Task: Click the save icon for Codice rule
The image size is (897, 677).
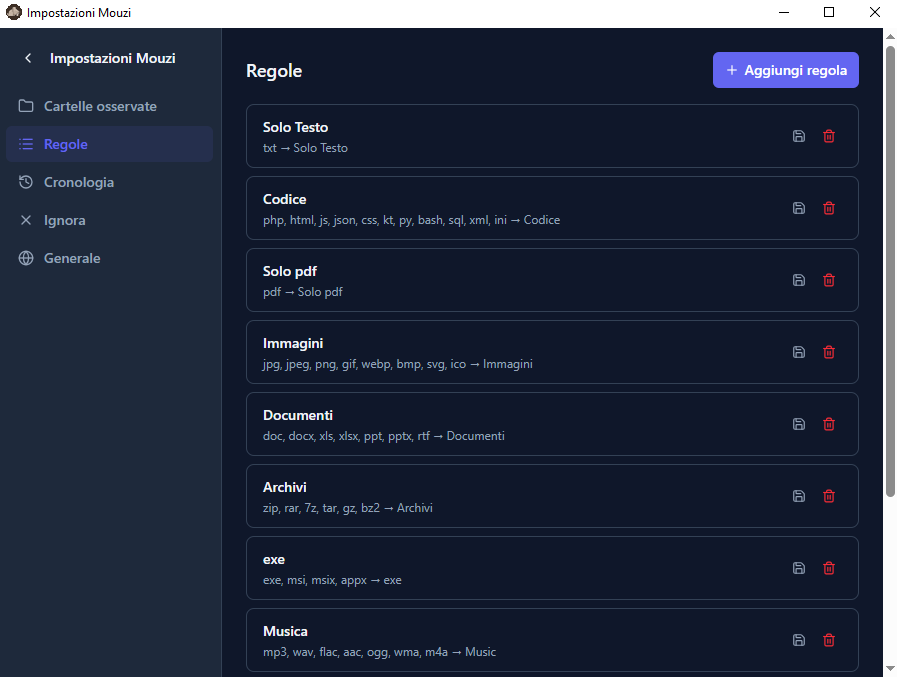Action: [799, 208]
